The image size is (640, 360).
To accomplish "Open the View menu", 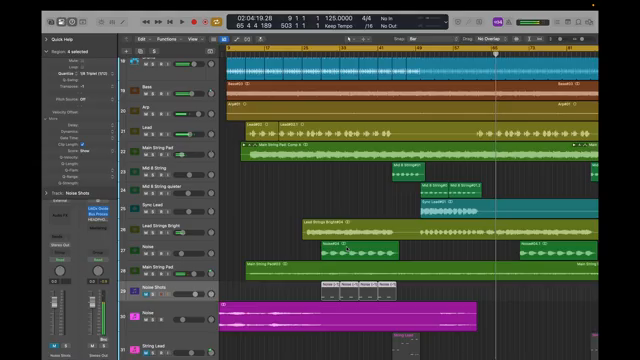I will tap(195, 39).
